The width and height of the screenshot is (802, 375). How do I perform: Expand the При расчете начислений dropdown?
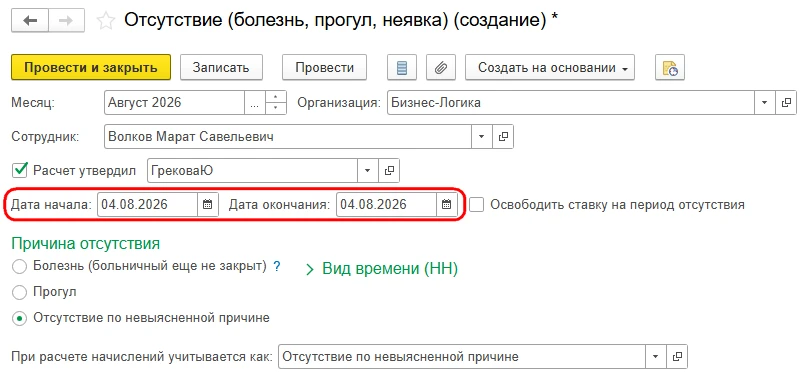tap(656, 357)
